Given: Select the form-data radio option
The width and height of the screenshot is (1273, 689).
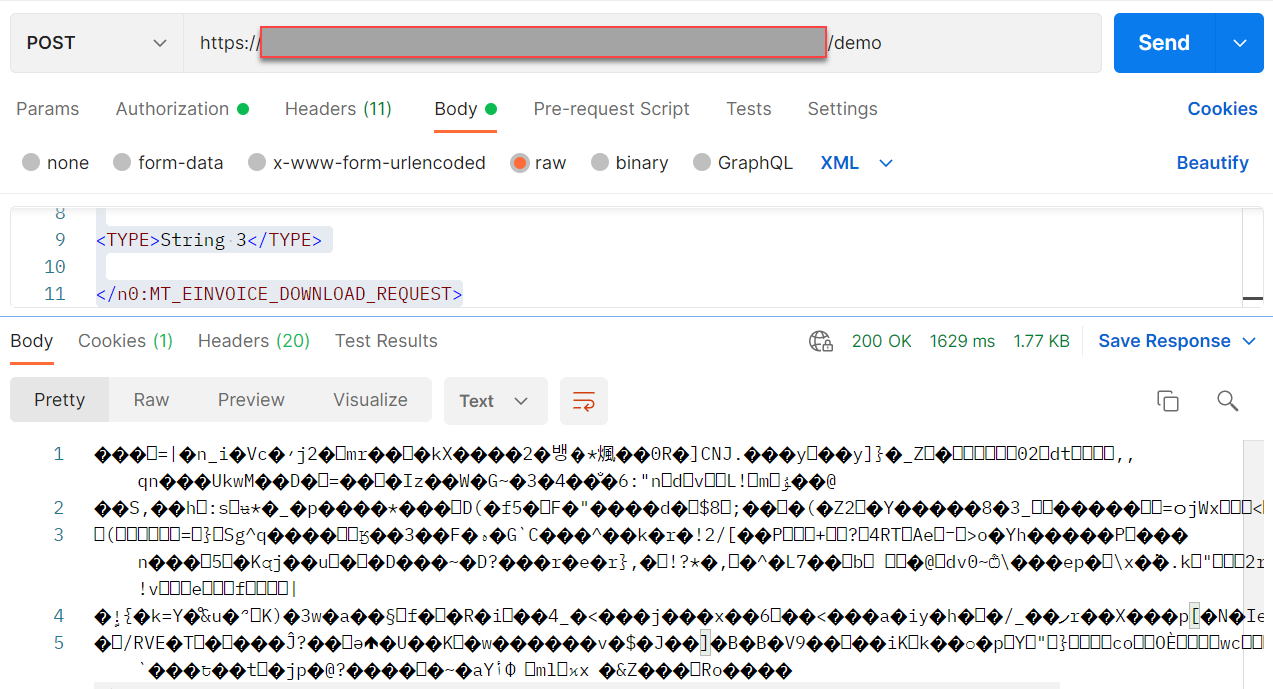Looking at the screenshot, I should coord(122,163).
